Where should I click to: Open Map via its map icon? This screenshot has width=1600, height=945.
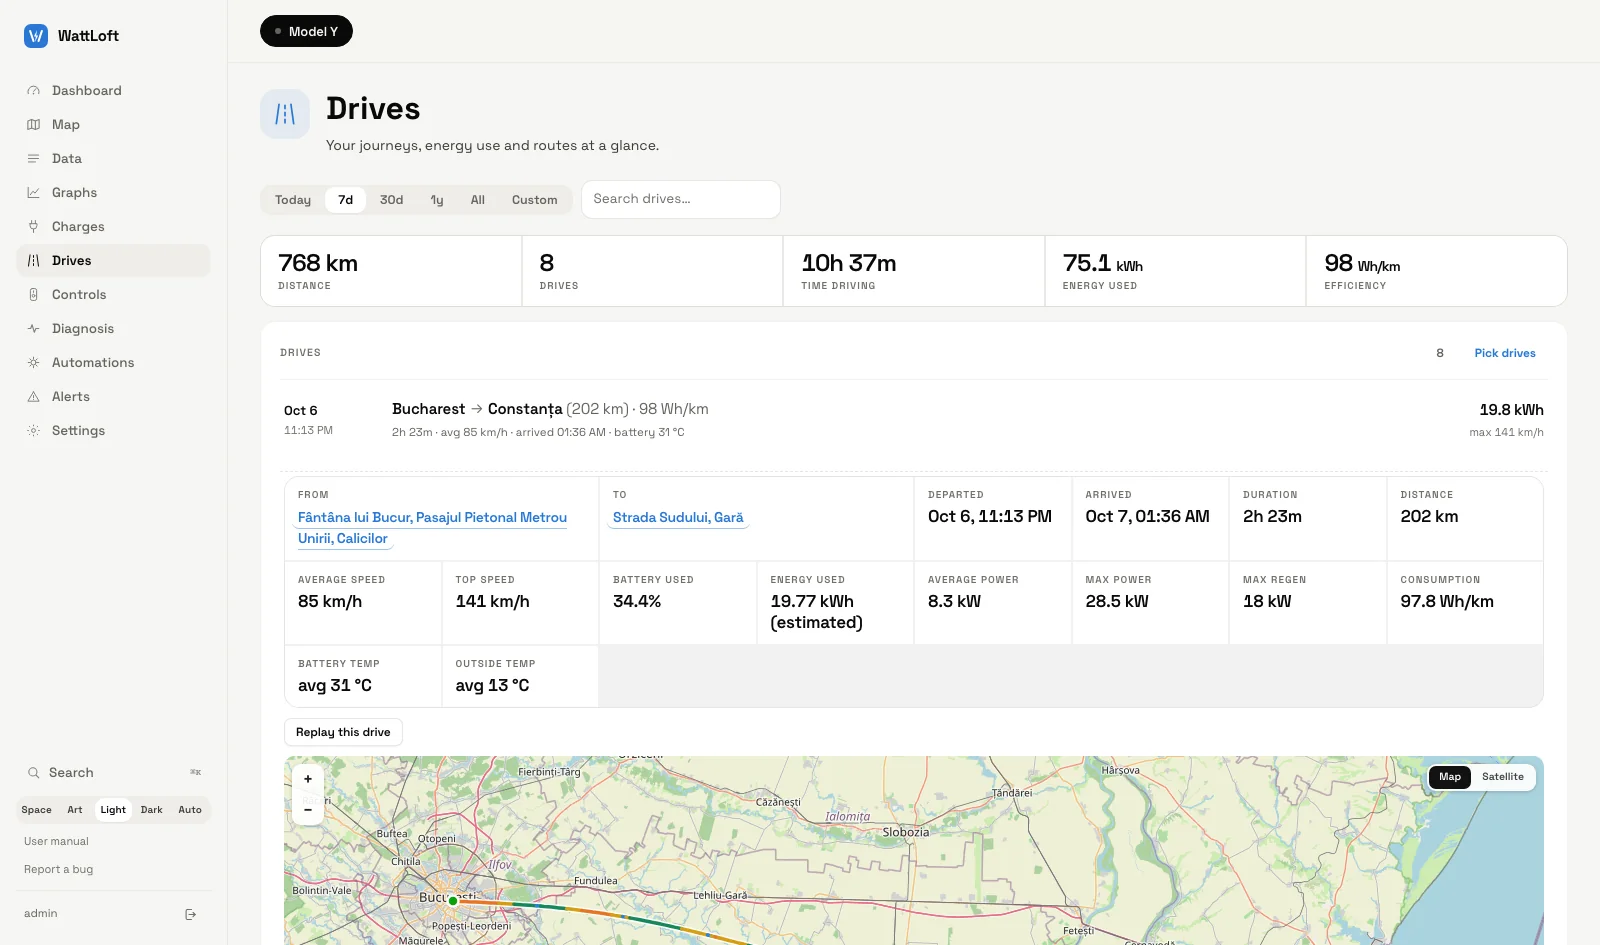click(33, 124)
